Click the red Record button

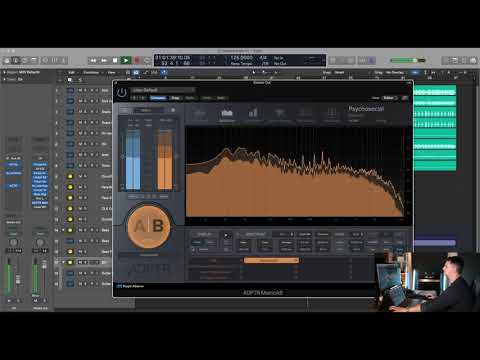tap(136, 60)
